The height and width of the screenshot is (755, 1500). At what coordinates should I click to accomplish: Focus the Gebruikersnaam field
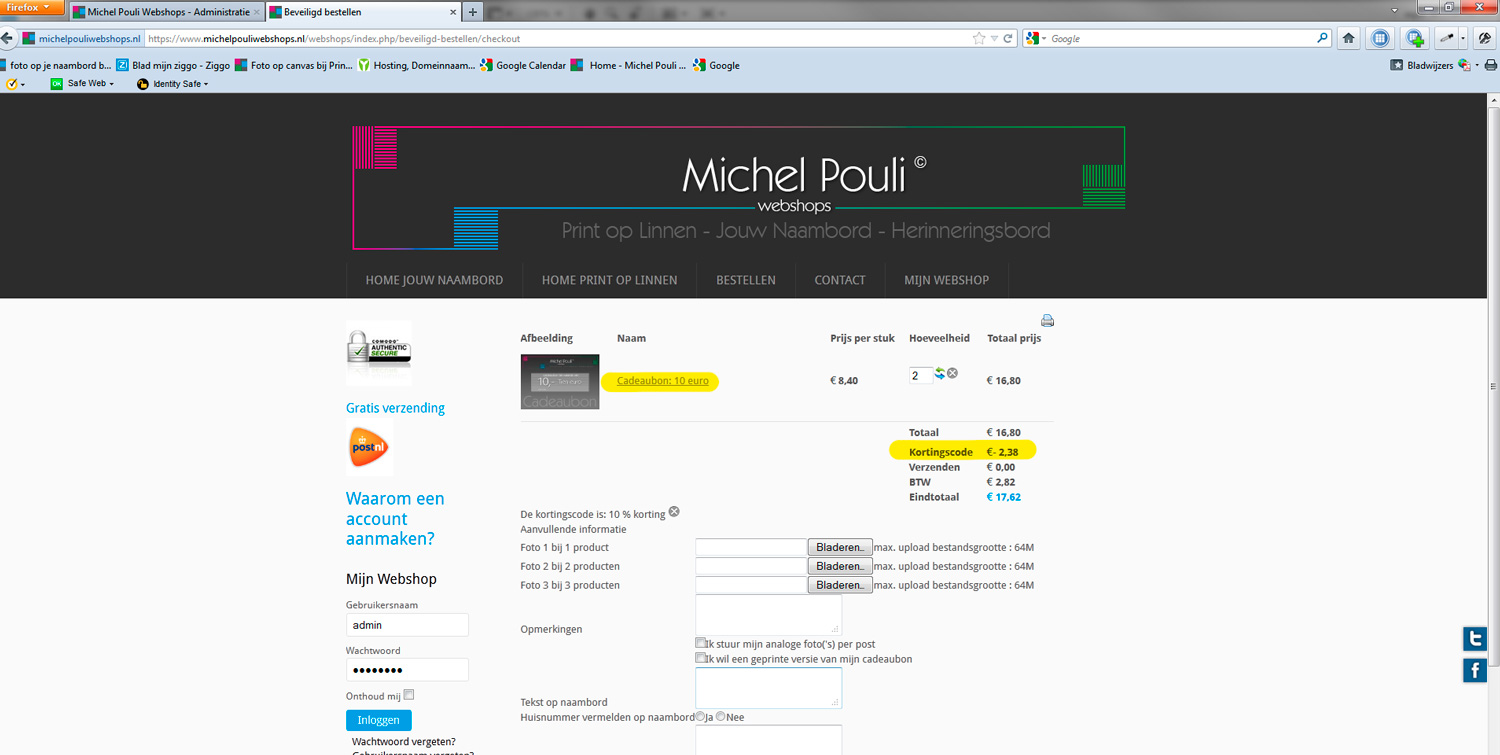pos(407,625)
